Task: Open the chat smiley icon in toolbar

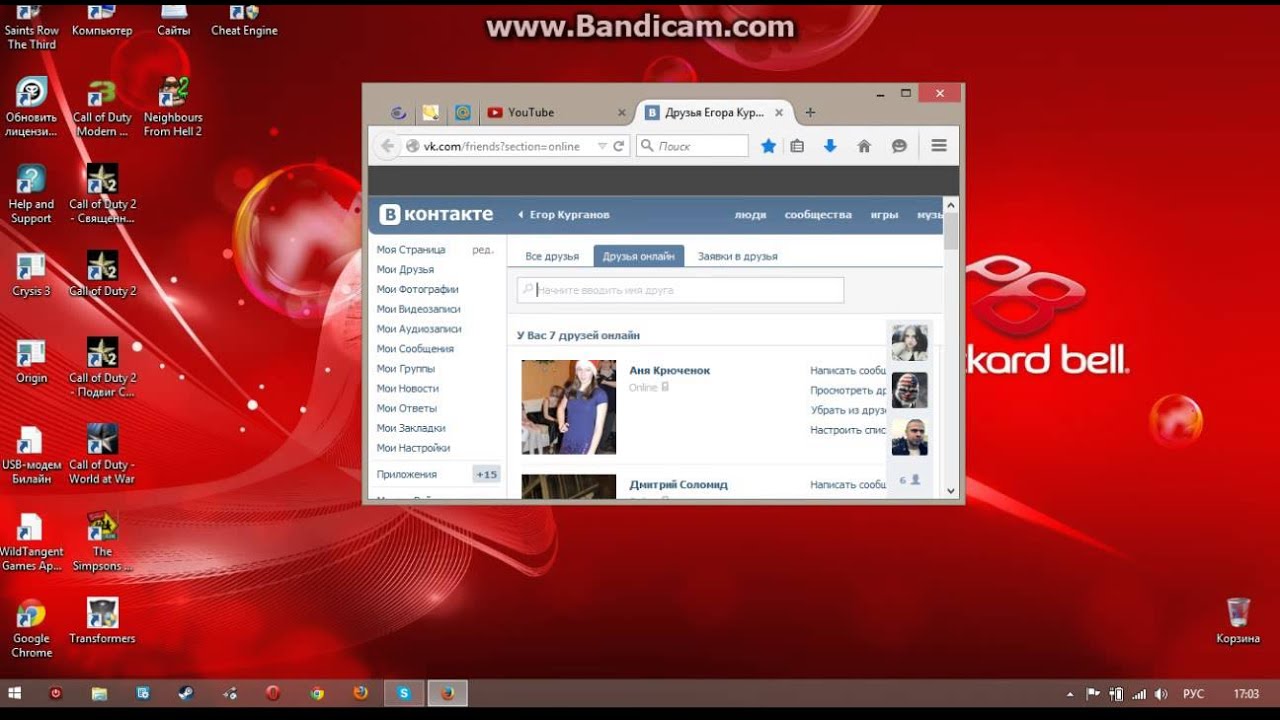Action: click(x=899, y=146)
